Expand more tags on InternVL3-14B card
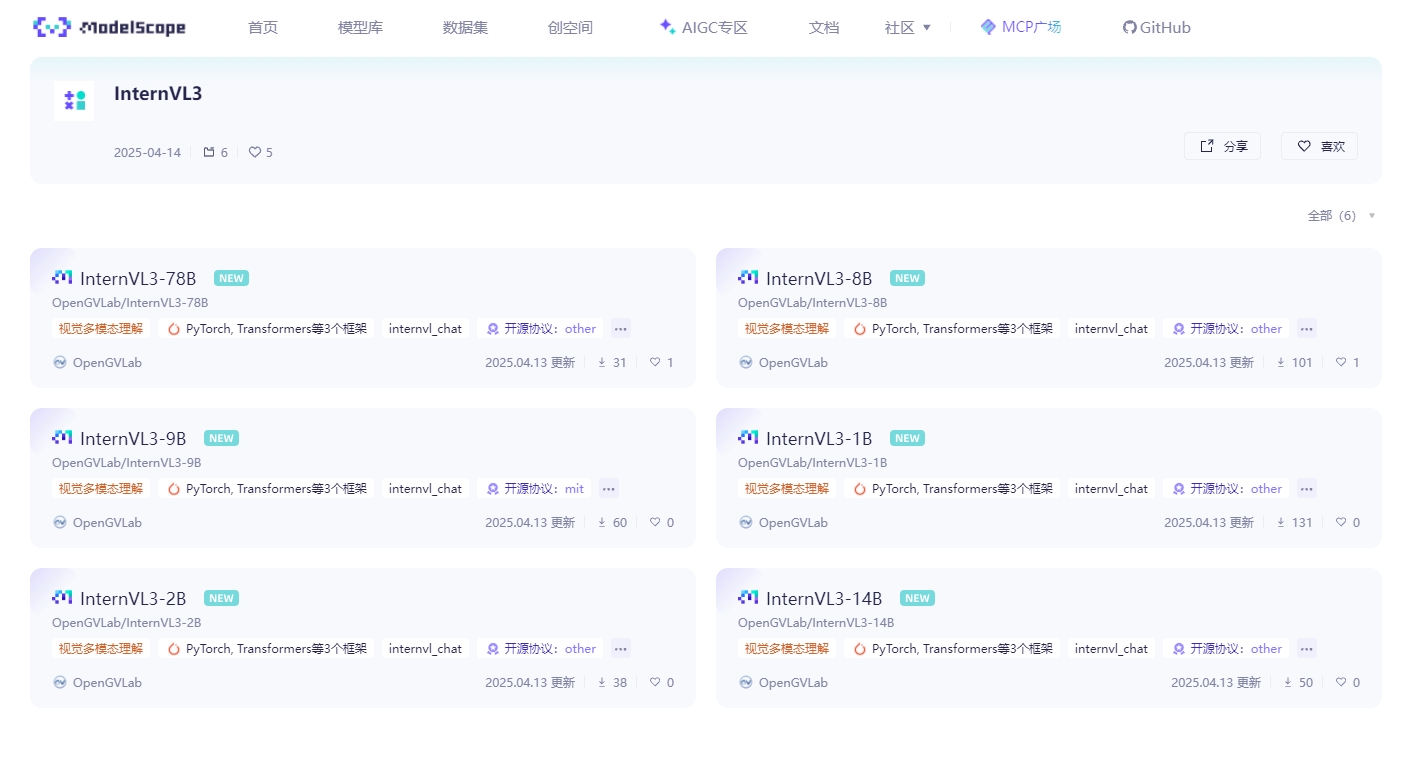Image resolution: width=1412 pixels, height=768 pixels. tap(1307, 648)
